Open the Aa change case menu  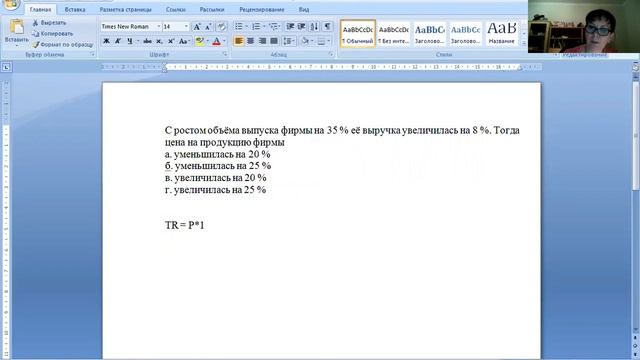click(184, 41)
